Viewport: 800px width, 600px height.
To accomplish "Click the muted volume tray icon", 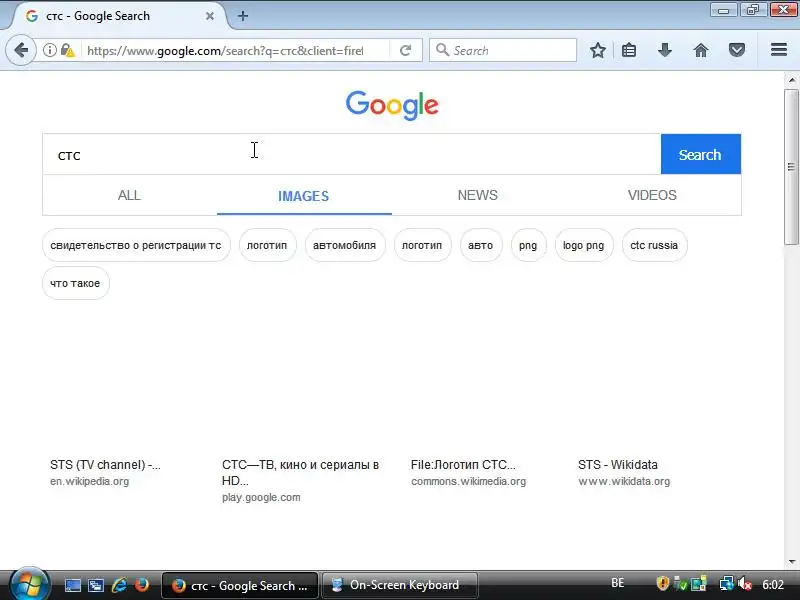I will point(745,583).
